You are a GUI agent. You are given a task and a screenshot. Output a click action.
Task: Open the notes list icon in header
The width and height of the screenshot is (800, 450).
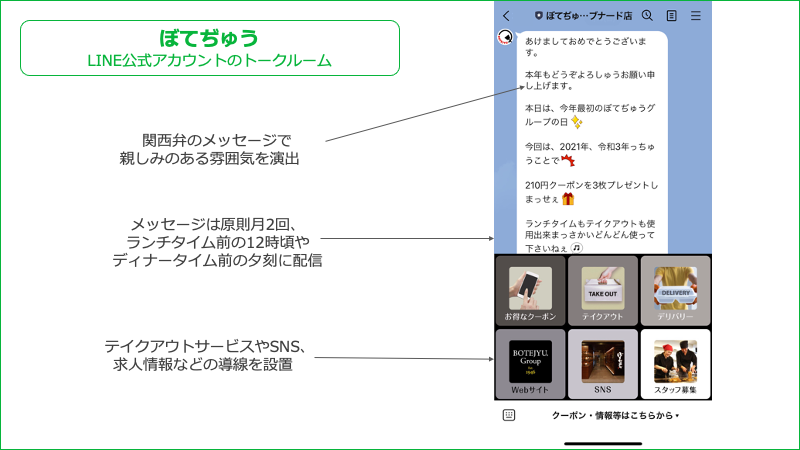coord(671,16)
